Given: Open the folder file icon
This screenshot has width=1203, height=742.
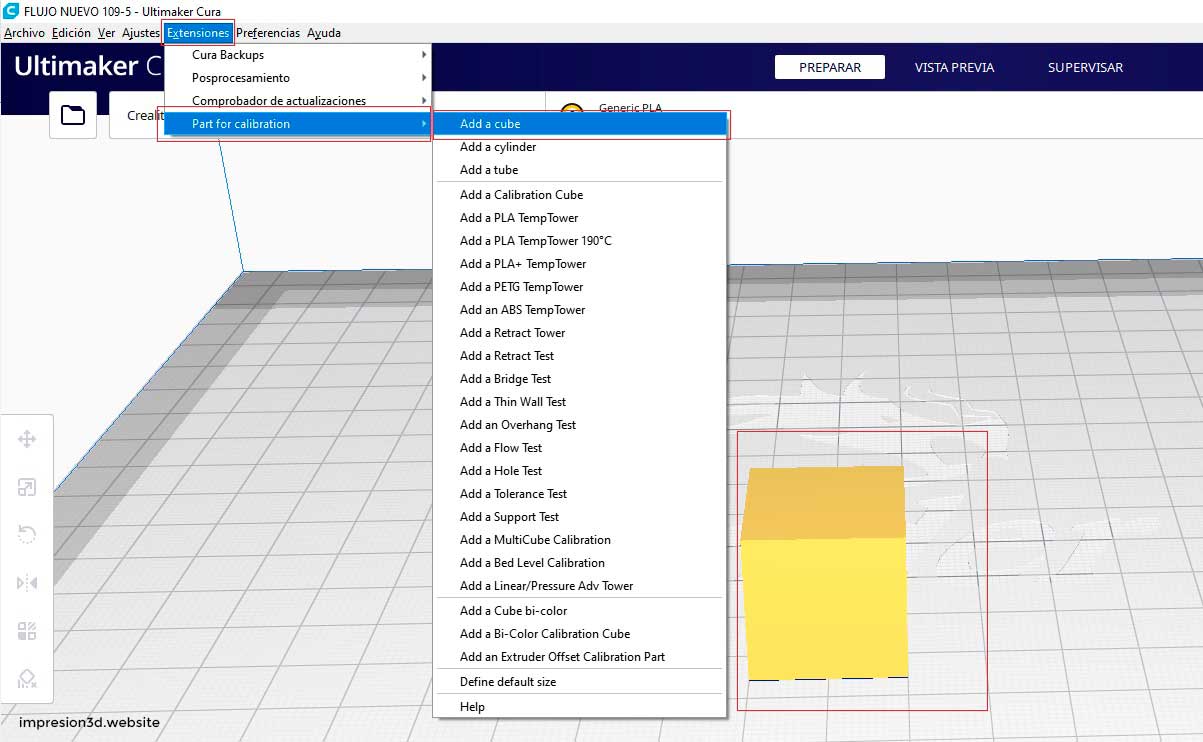Looking at the screenshot, I should tap(73, 115).
